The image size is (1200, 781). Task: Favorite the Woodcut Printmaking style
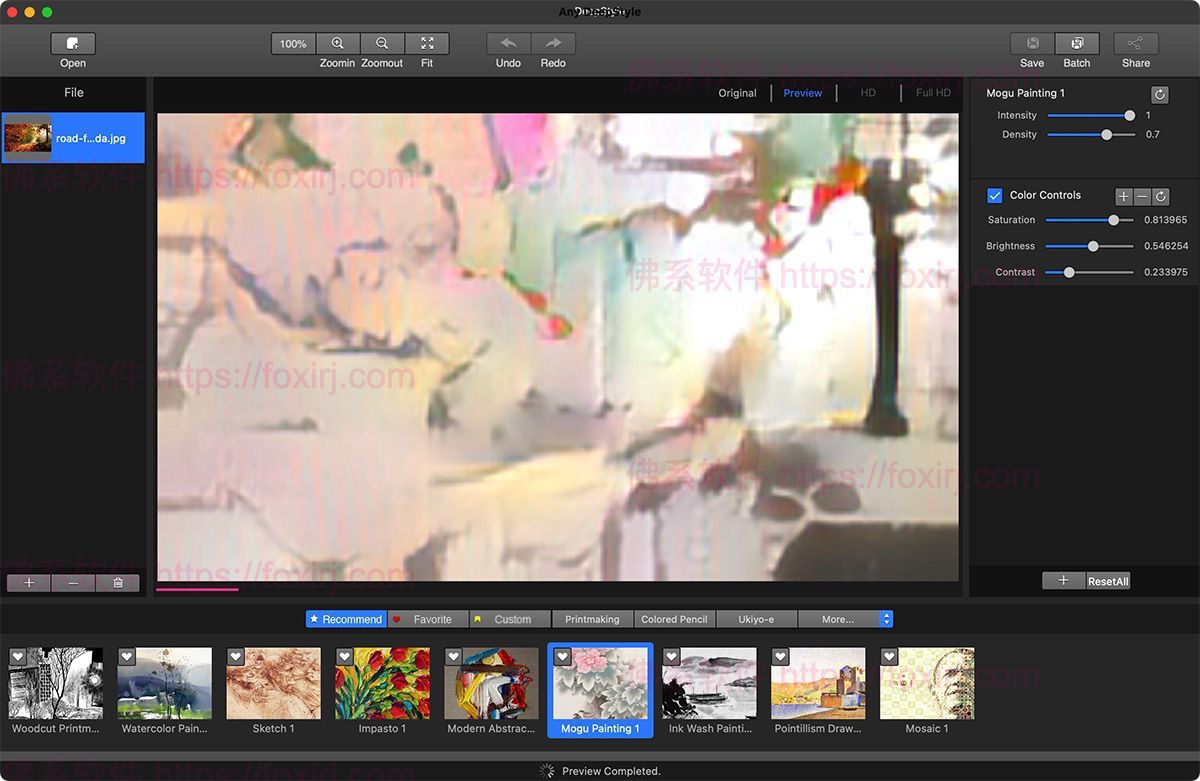pos(17,657)
